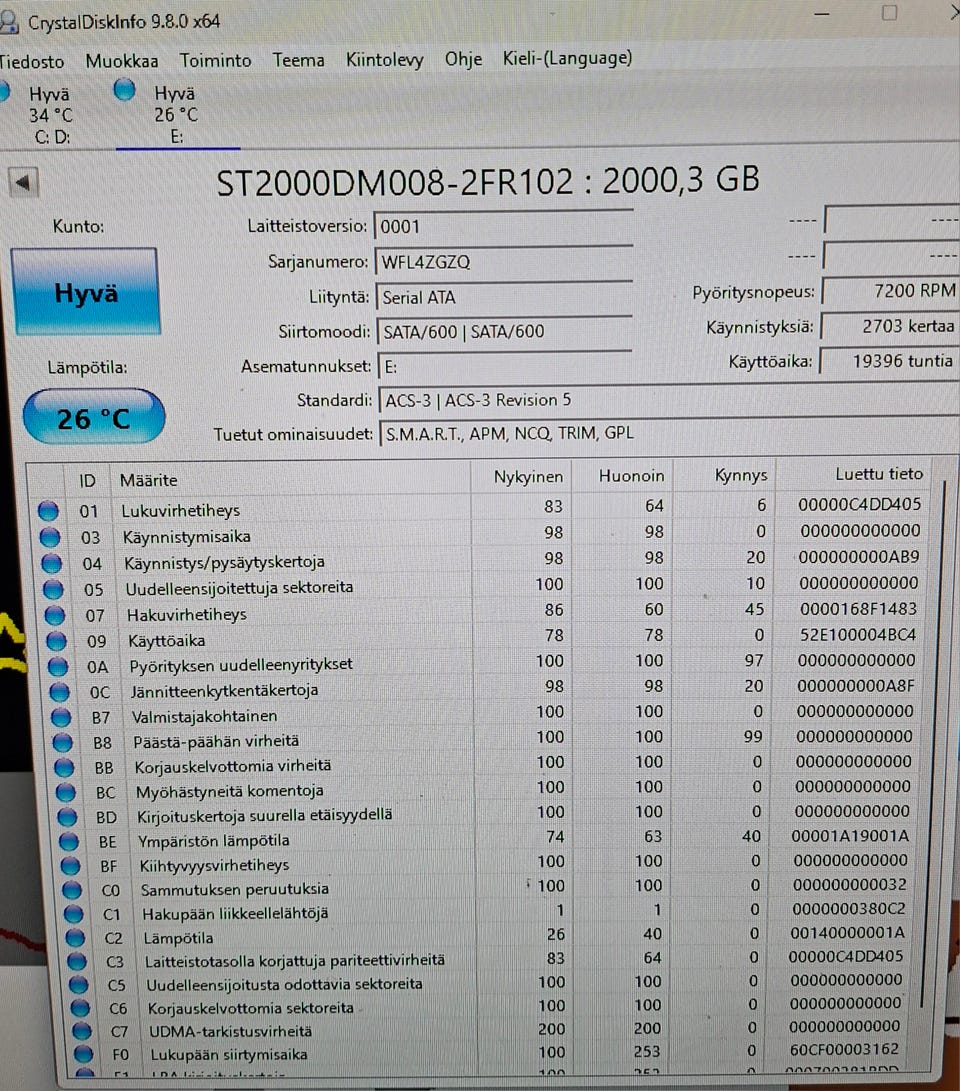
Task: Open the Muokkaa menu
Action: click(x=122, y=61)
